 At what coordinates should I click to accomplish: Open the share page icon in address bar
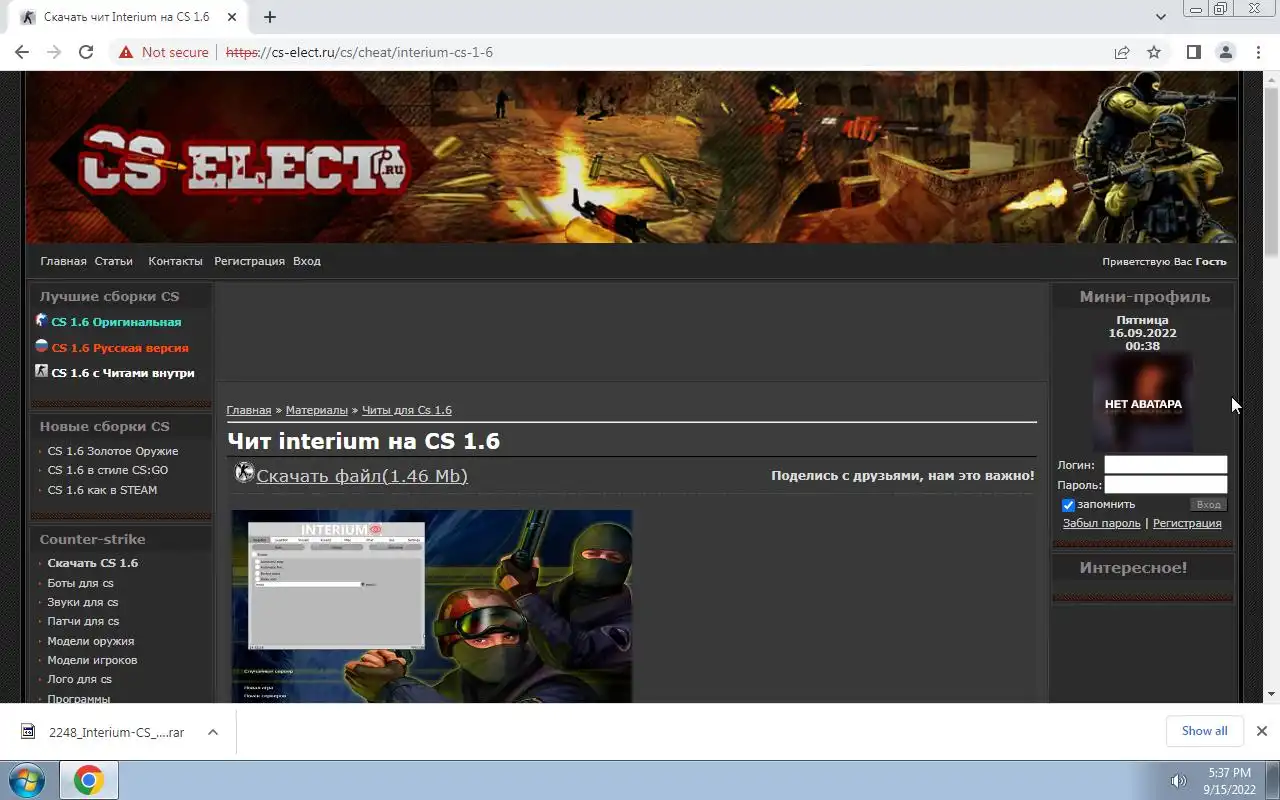click(1122, 52)
